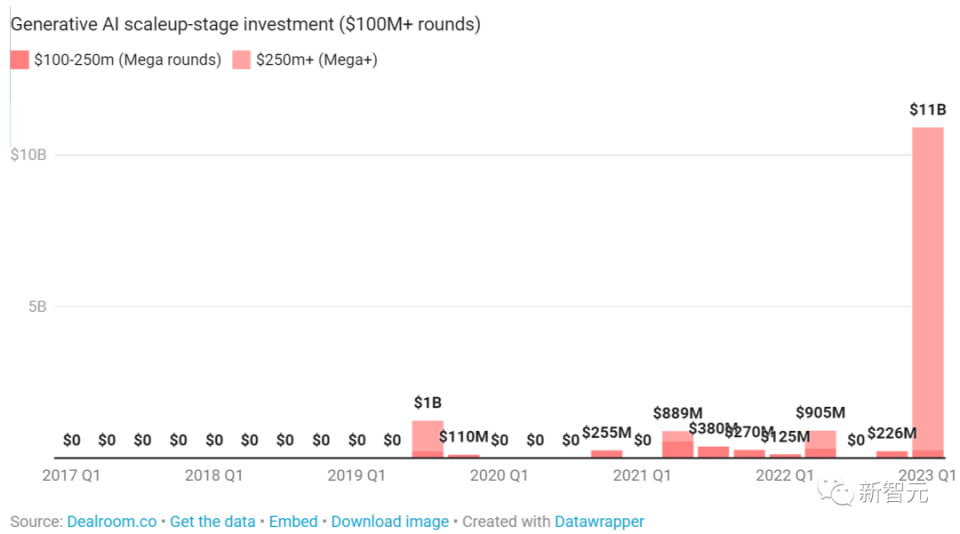Open the Datawrapper link

599,521
